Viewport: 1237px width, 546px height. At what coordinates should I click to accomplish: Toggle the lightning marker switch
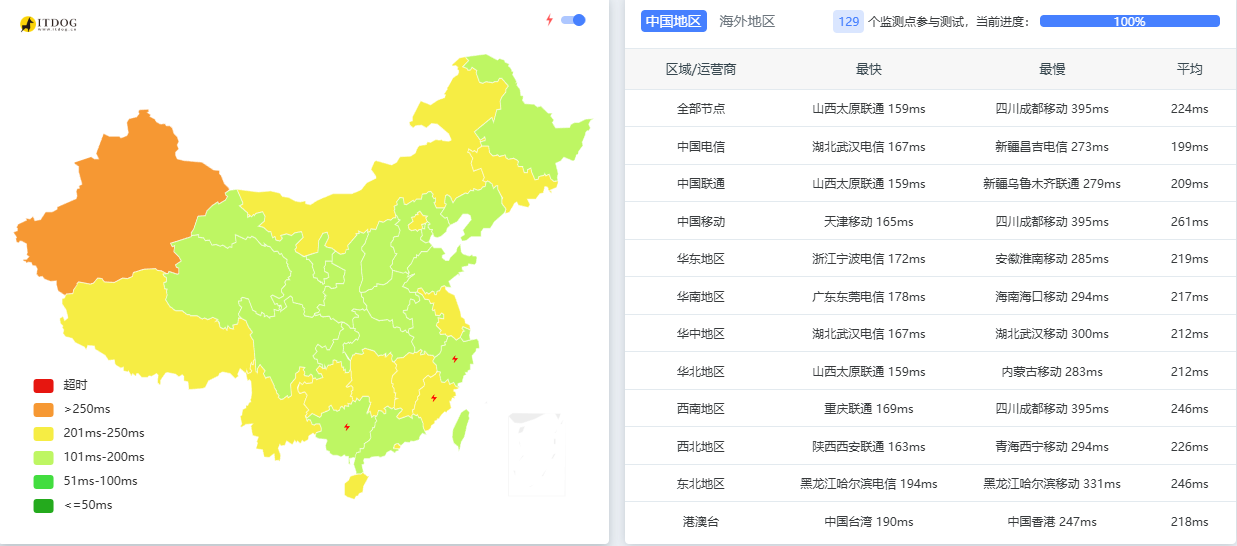573,20
